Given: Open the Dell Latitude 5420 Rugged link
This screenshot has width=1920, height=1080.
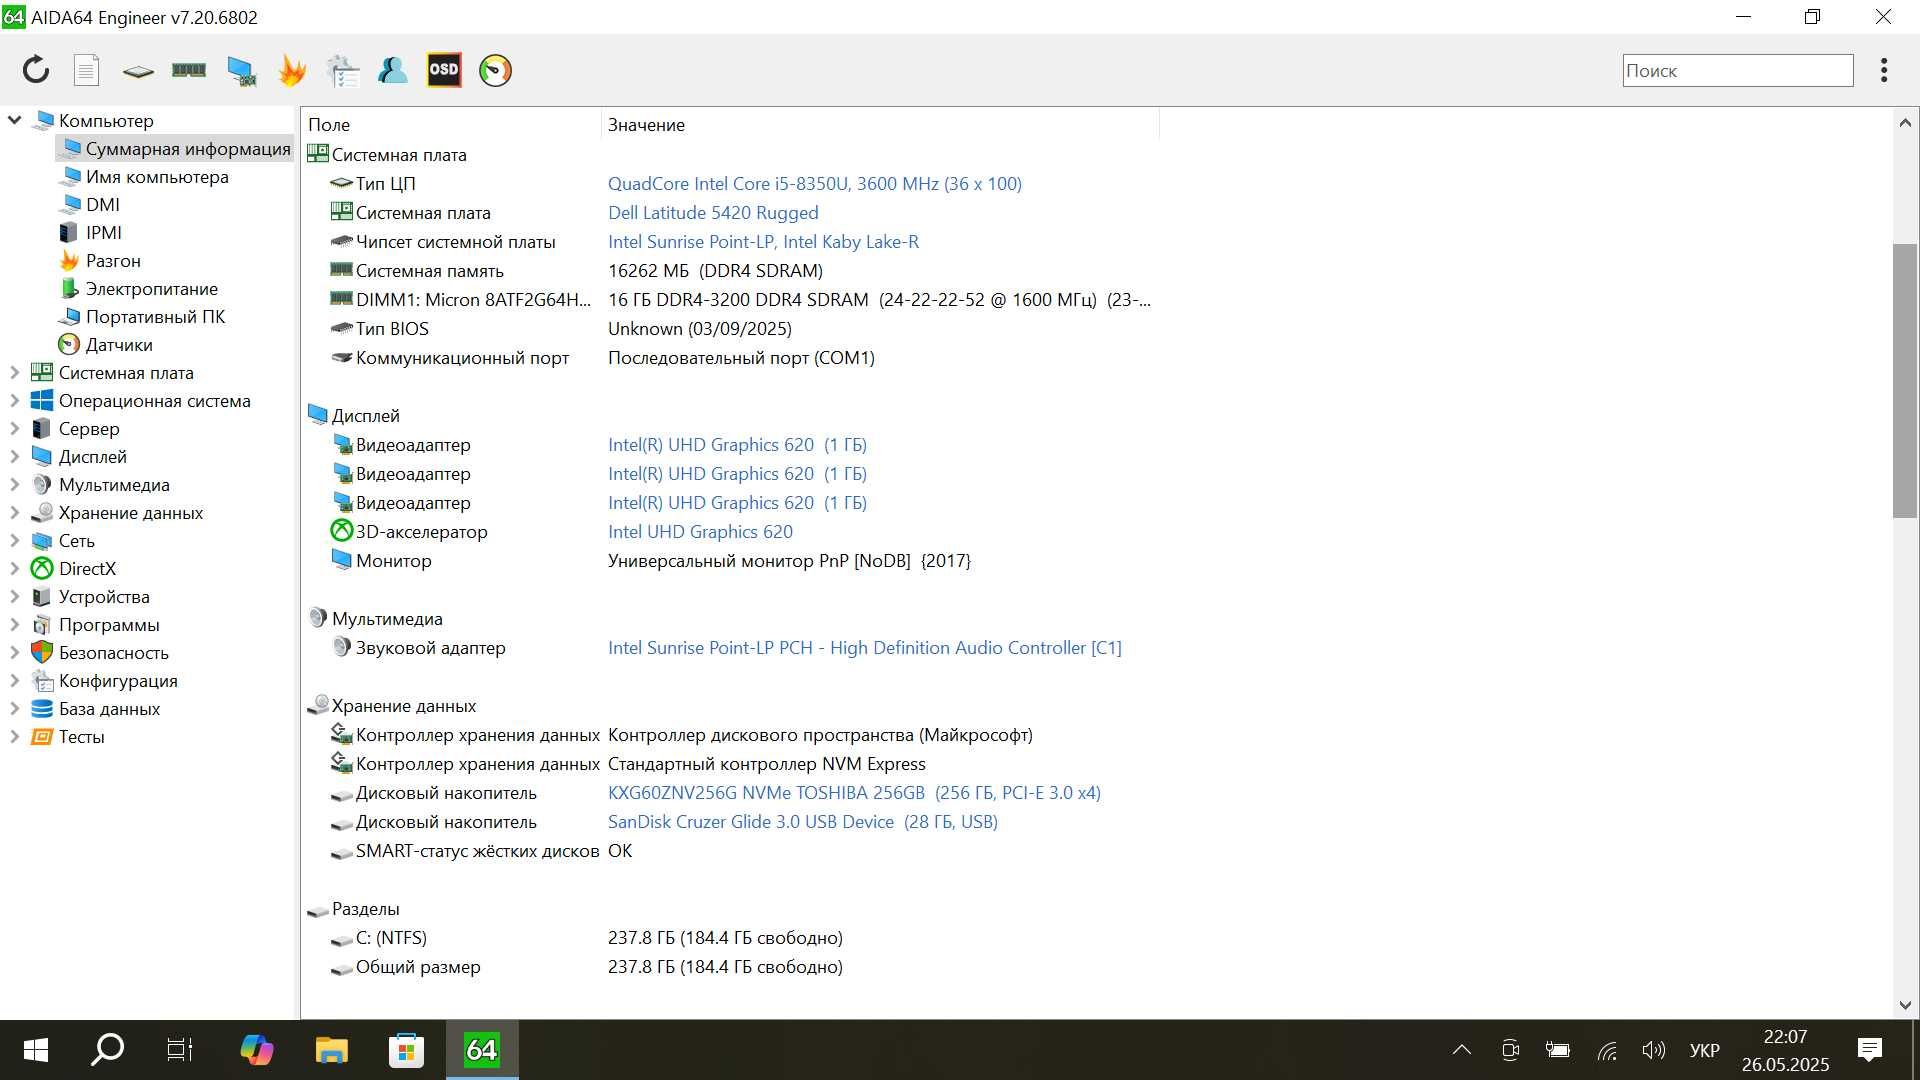Looking at the screenshot, I should pyautogui.click(x=713, y=212).
